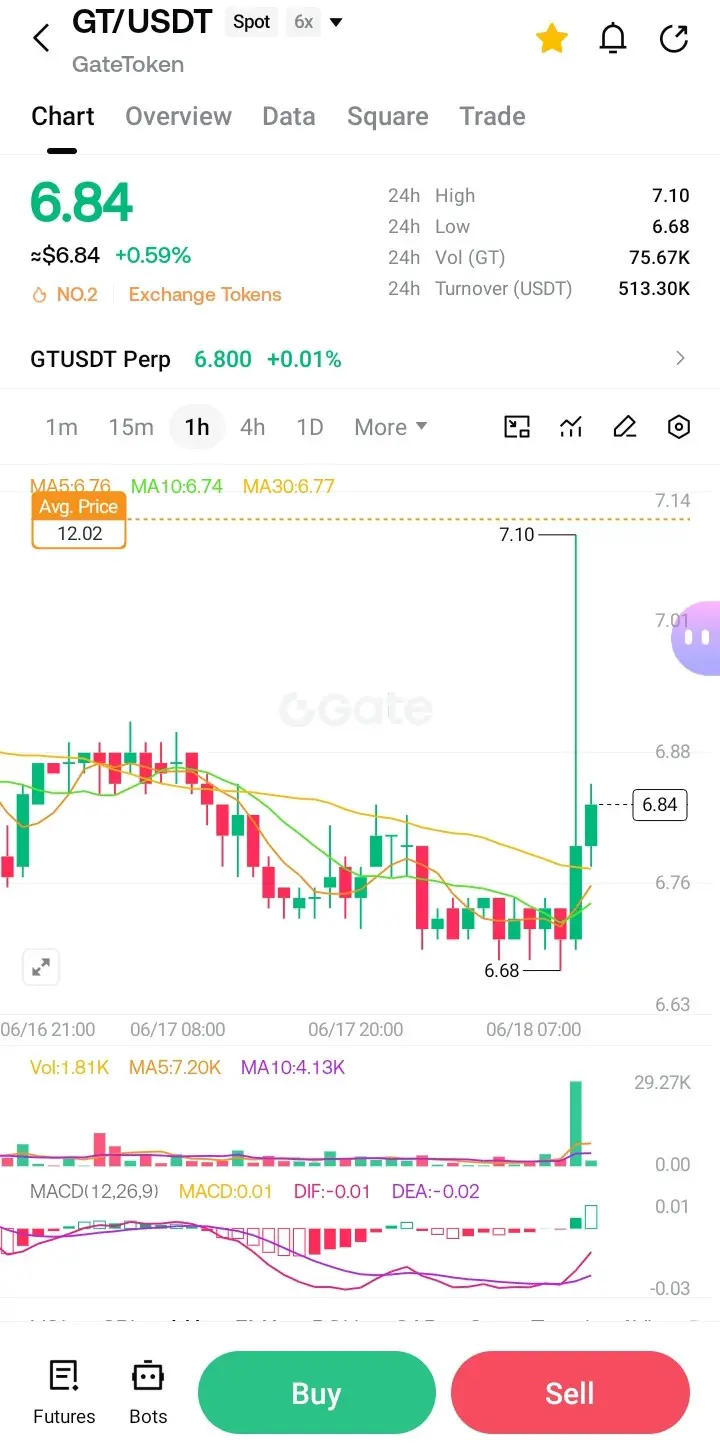Open Bots from bottom bar
This screenshot has height=1450, width=720.
[x=148, y=1392]
